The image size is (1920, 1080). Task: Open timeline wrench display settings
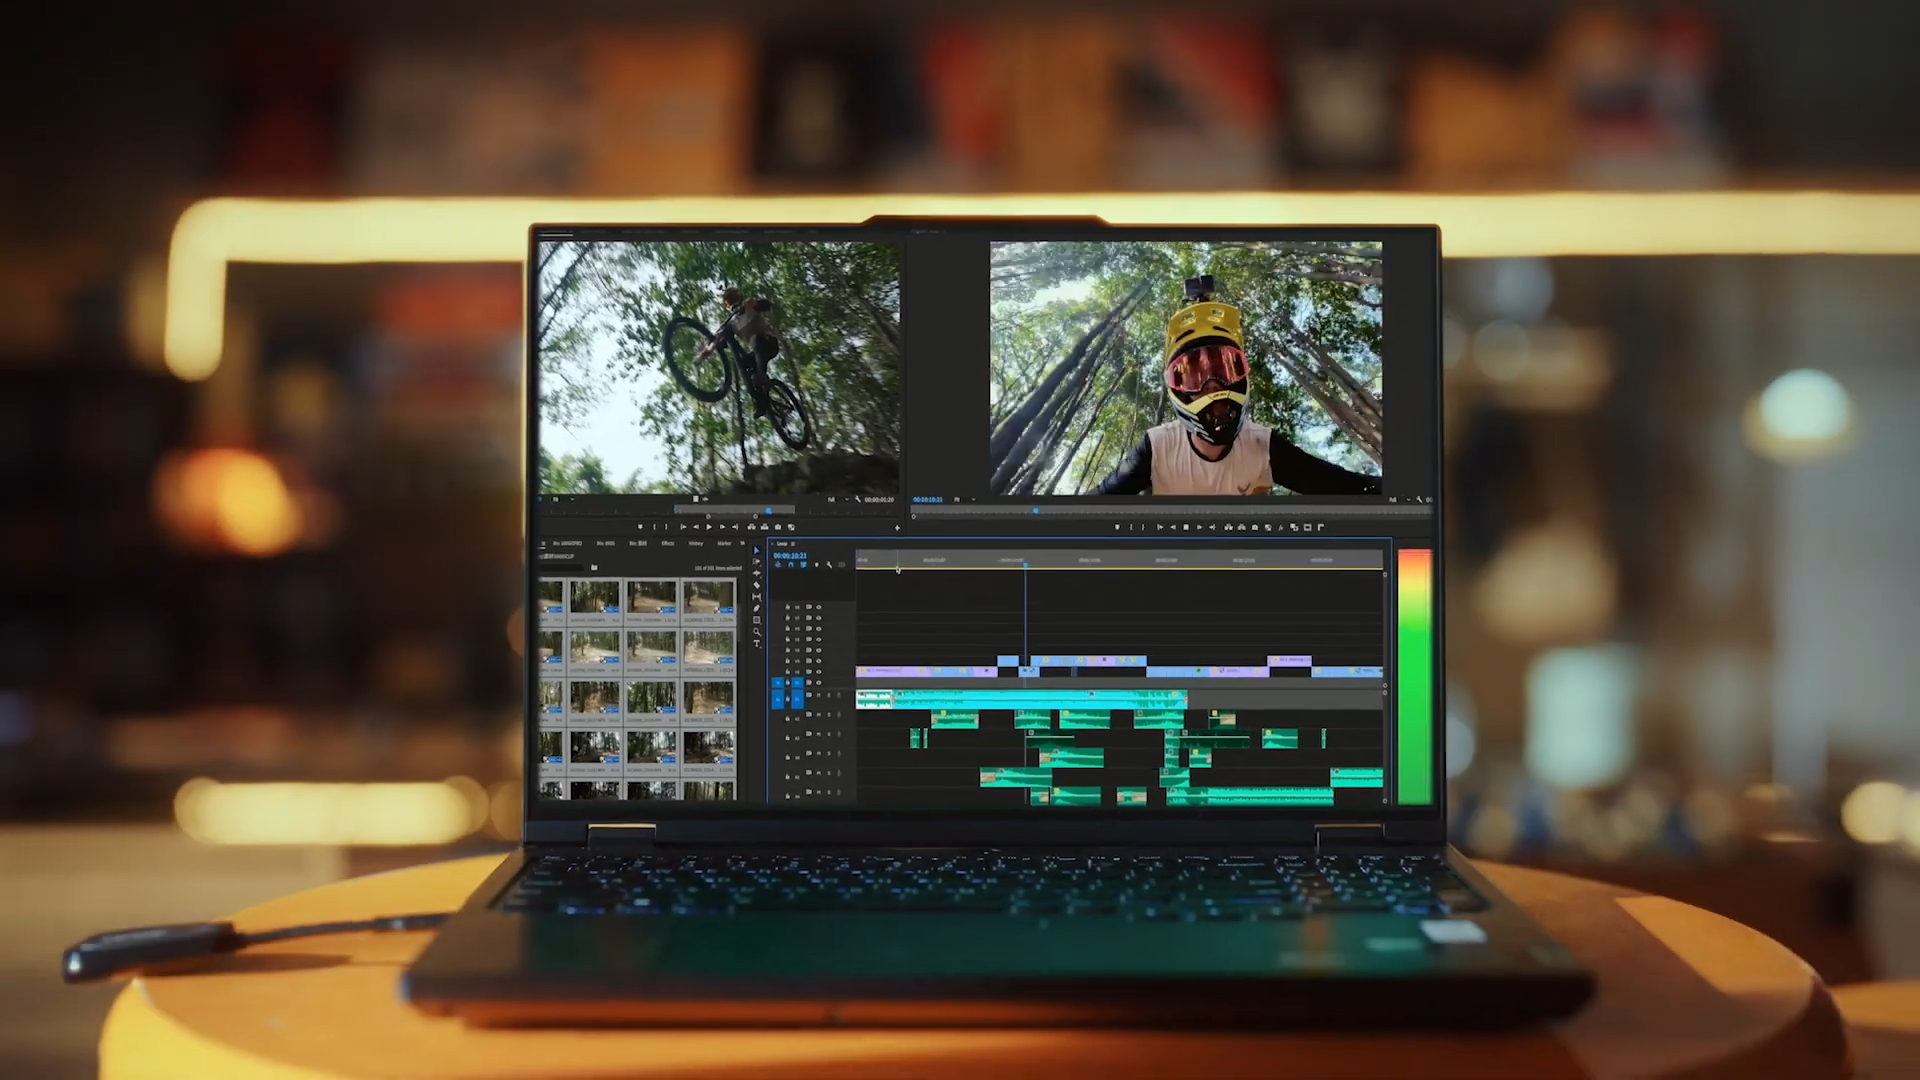pyautogui.click(x=829, y=565)
